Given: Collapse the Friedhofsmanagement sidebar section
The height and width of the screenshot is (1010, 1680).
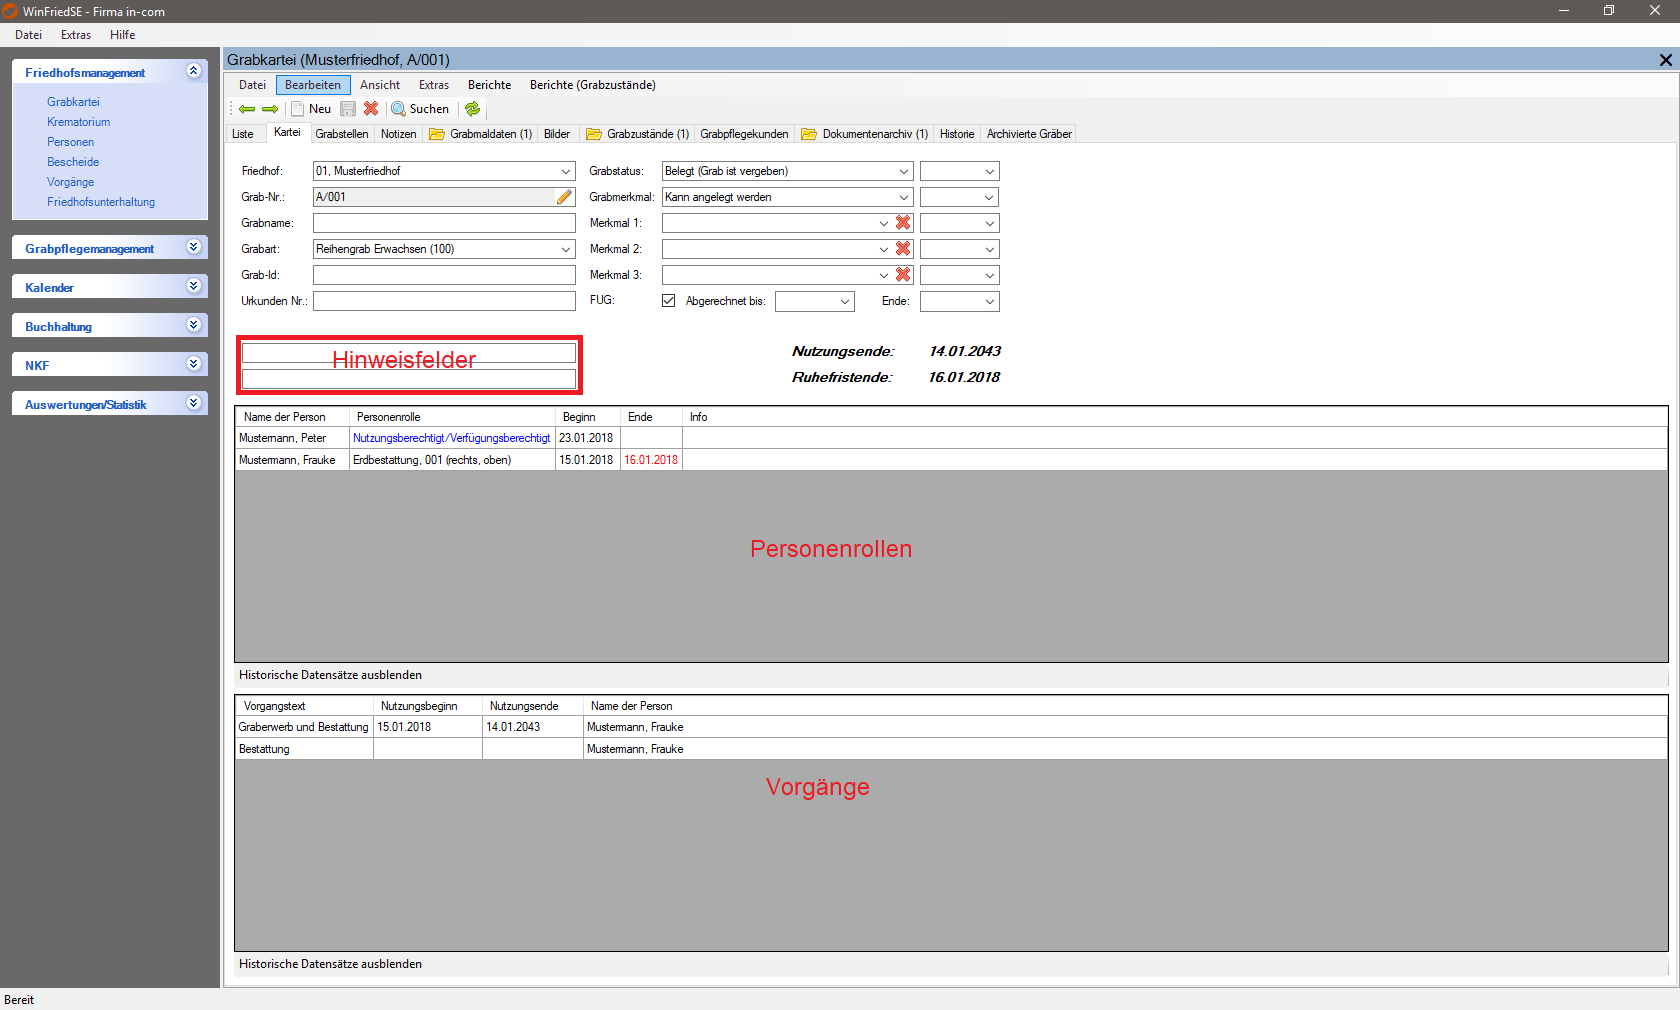Looking at the screenshot, I should [194, 71].
